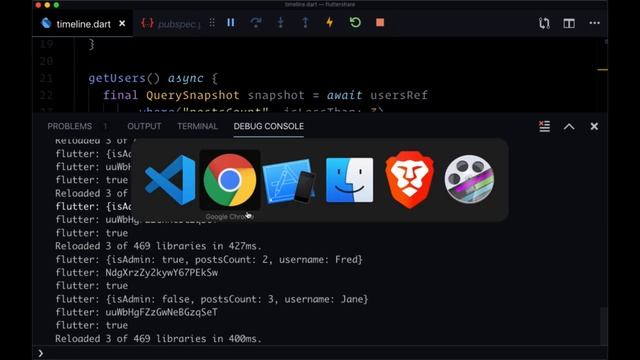The width and height of the screenshot is (640, 360).
Task: Select the DEBUG CONSOLE tab
Action: coord(269,126)
